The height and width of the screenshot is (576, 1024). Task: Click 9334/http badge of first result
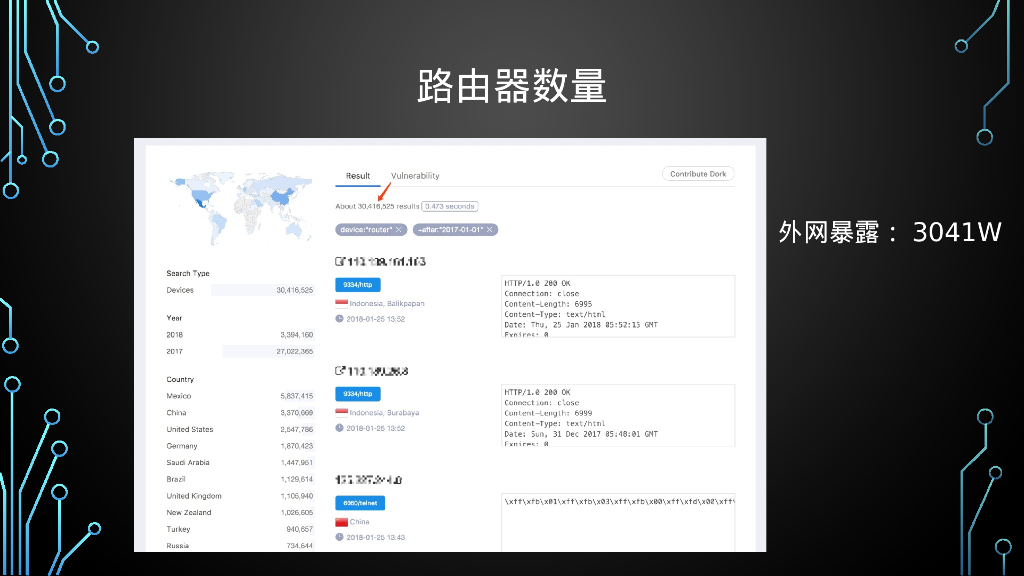click(358, 285)
